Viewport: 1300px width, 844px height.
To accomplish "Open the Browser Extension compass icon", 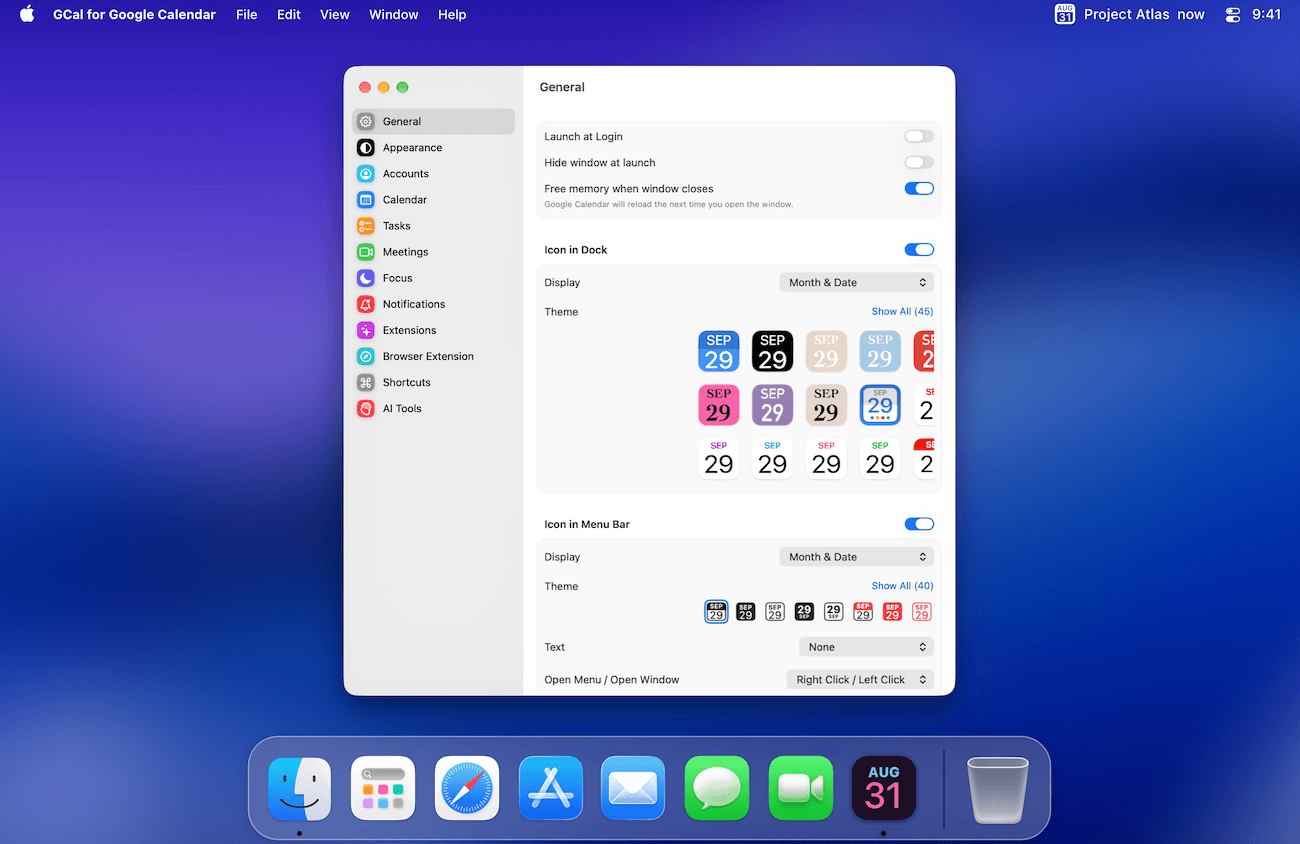I will [366, 356].
